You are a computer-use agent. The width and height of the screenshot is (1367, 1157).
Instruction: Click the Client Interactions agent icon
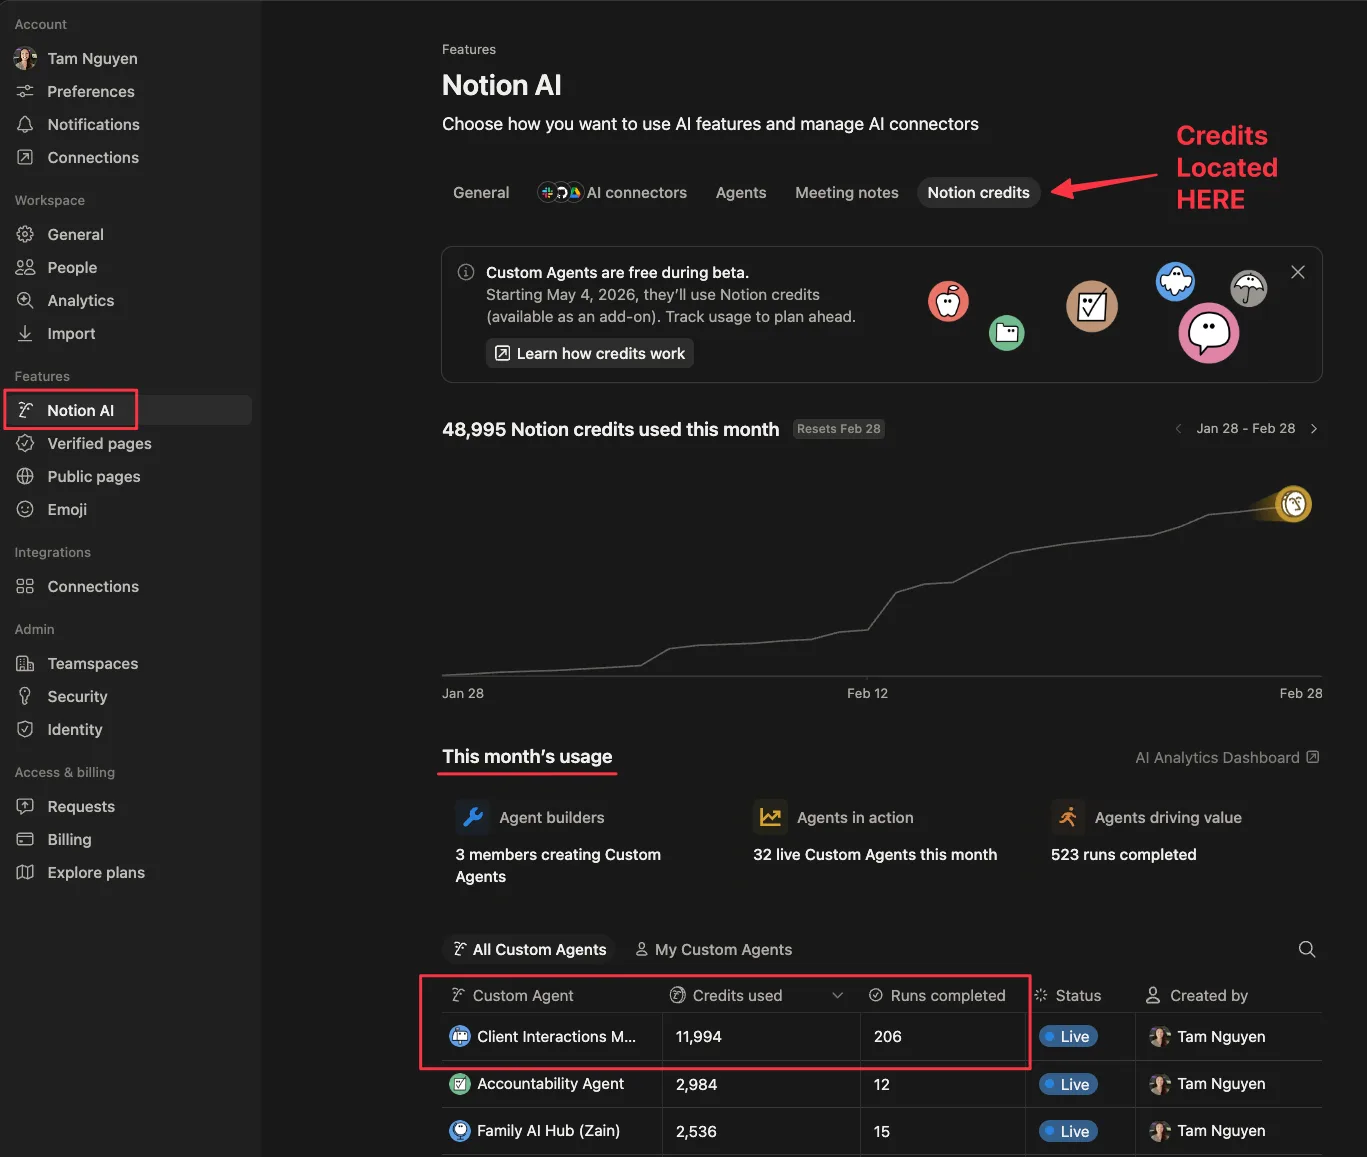[460, 1036]
